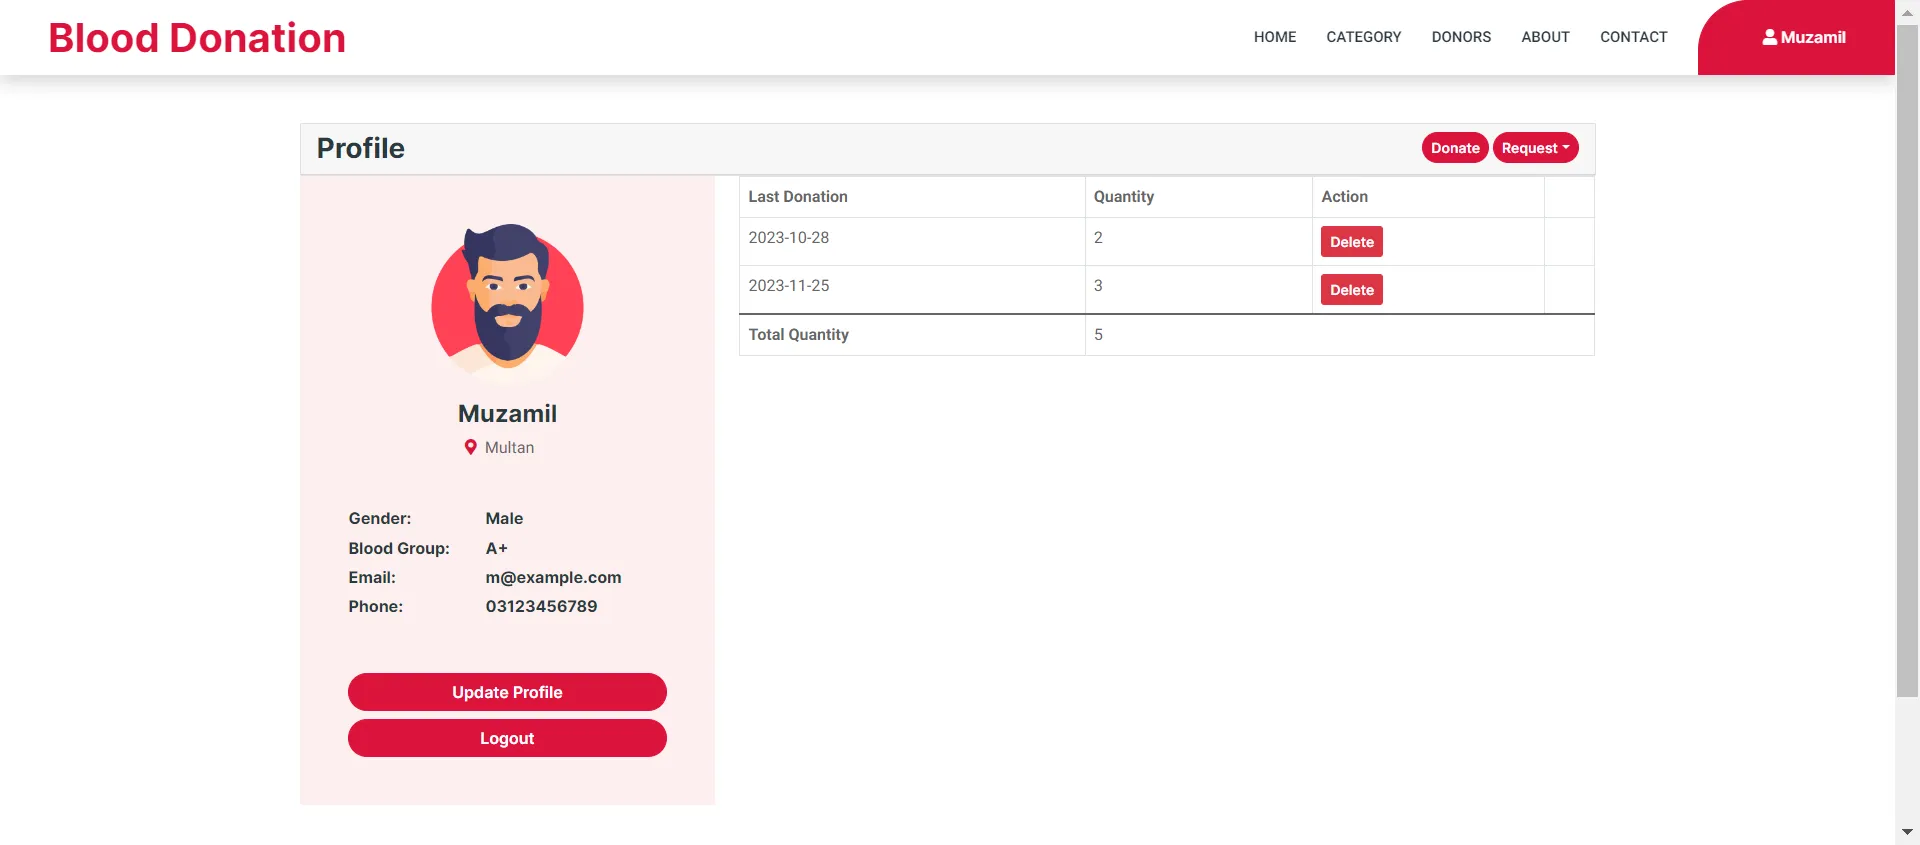Log out using the Logout button
1920x845 pixels.
pos(507,738)
